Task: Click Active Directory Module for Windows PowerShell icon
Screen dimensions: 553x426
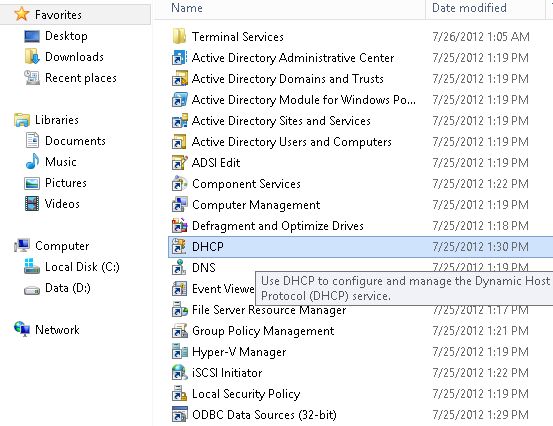Action: point(180,100)
